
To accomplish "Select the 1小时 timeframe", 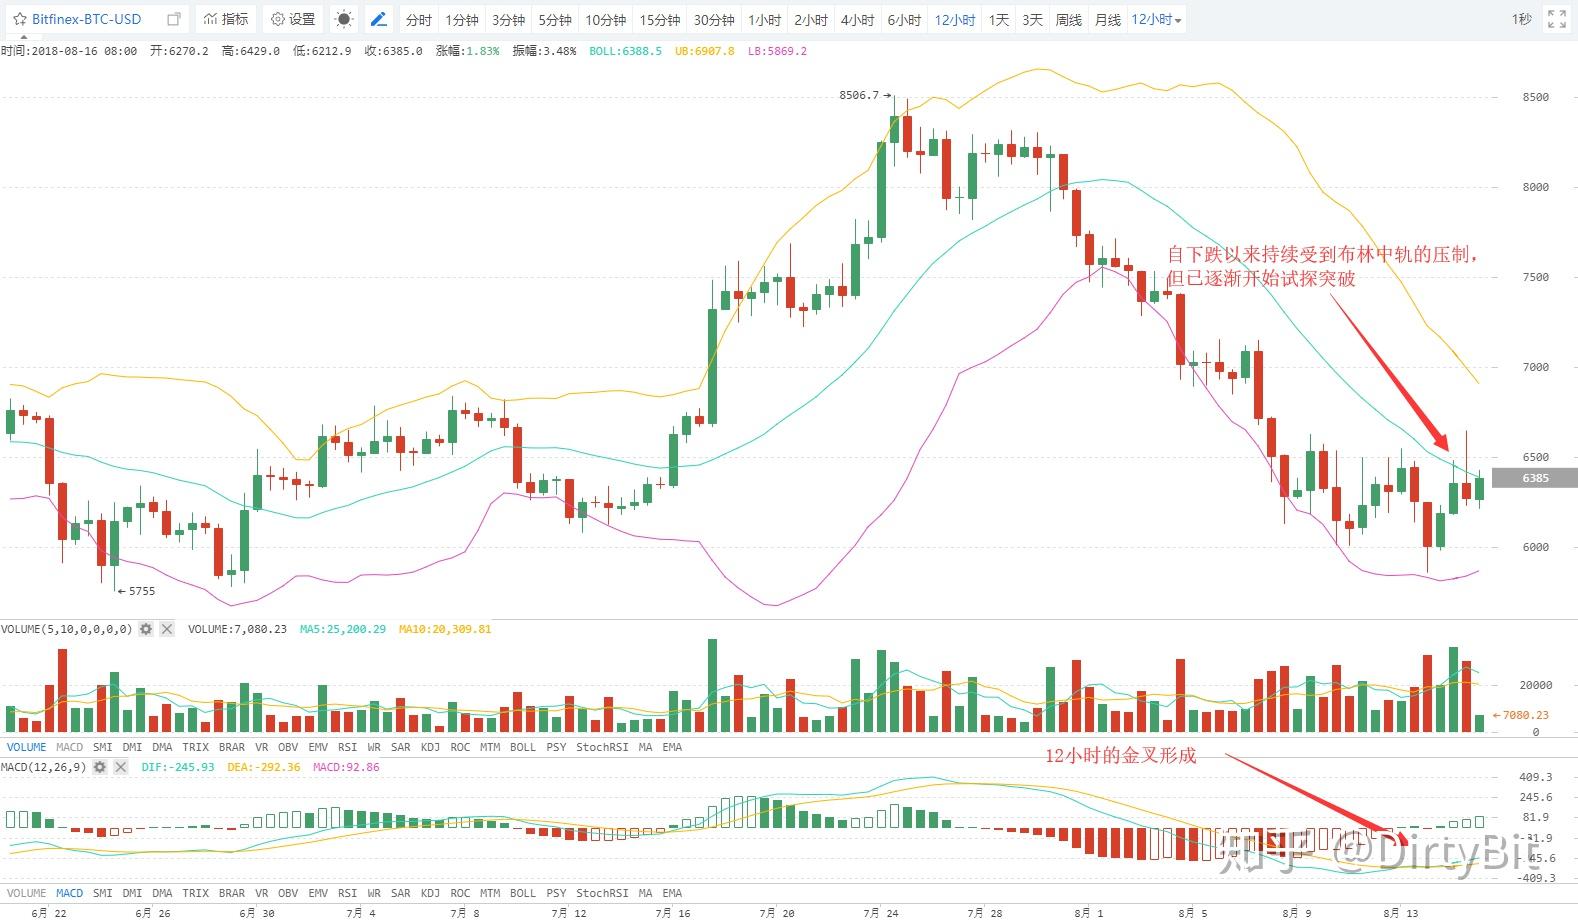I will coord(765,19).
